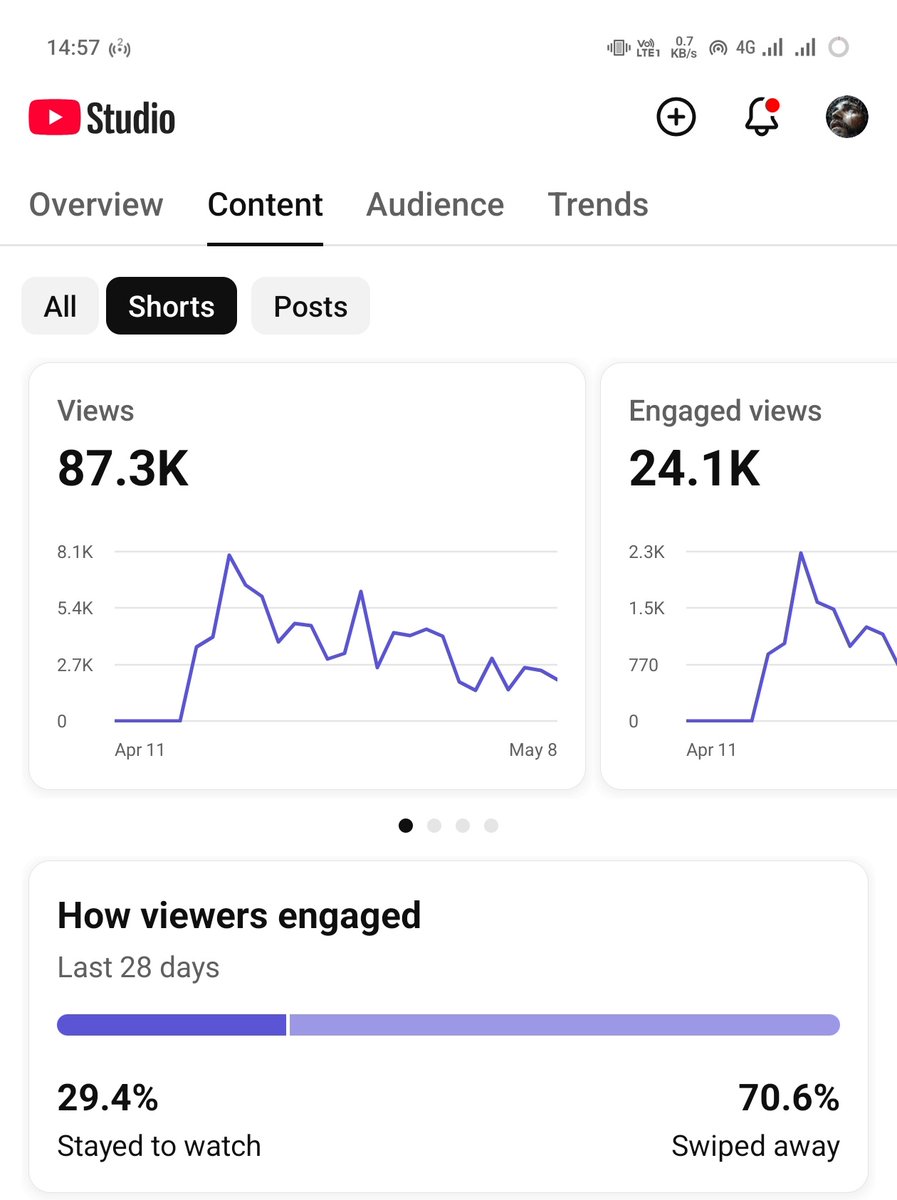Tap Apr 11 label in Views chart

(x=140, y=750)
